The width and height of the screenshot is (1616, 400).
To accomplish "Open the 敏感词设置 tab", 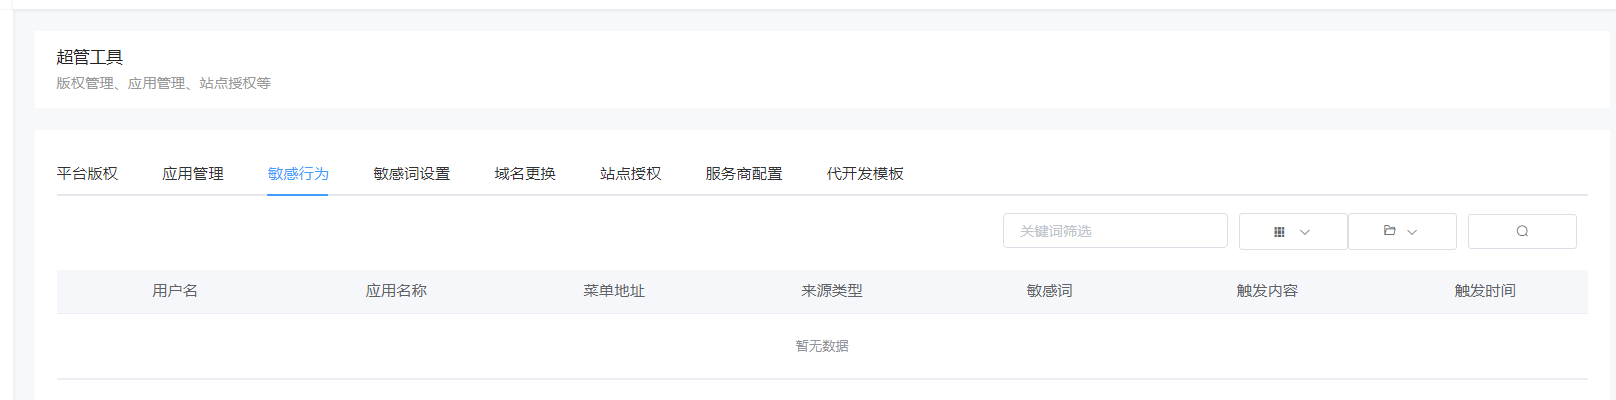I will (411, 174).
